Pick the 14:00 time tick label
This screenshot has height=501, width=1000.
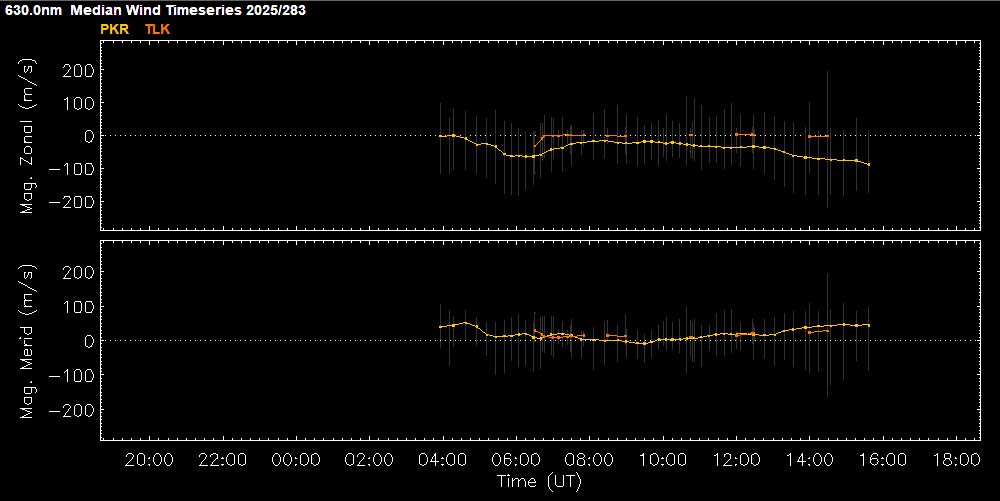tap(809, 460)
